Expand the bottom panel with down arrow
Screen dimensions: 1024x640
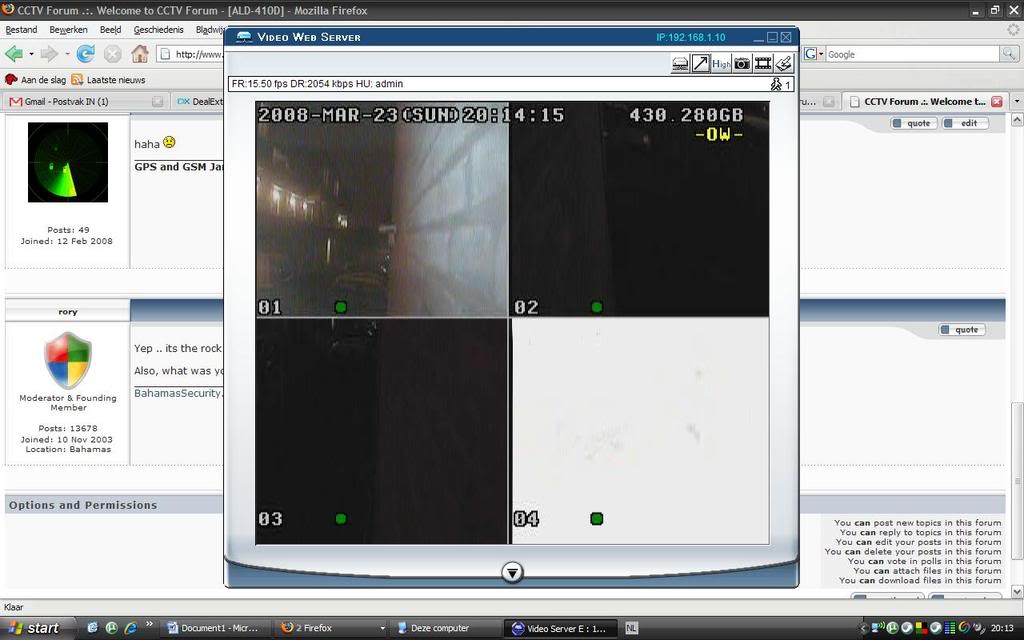click(x=512, y=573)
